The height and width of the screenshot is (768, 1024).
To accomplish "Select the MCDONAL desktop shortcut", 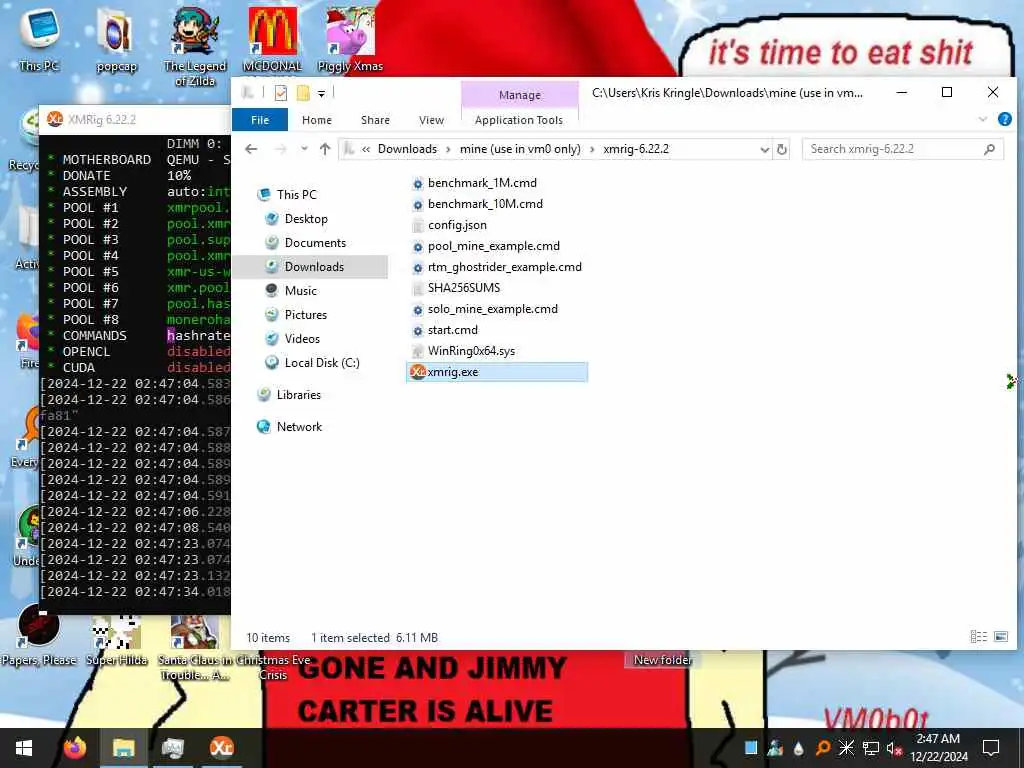I will coord(272,39).
